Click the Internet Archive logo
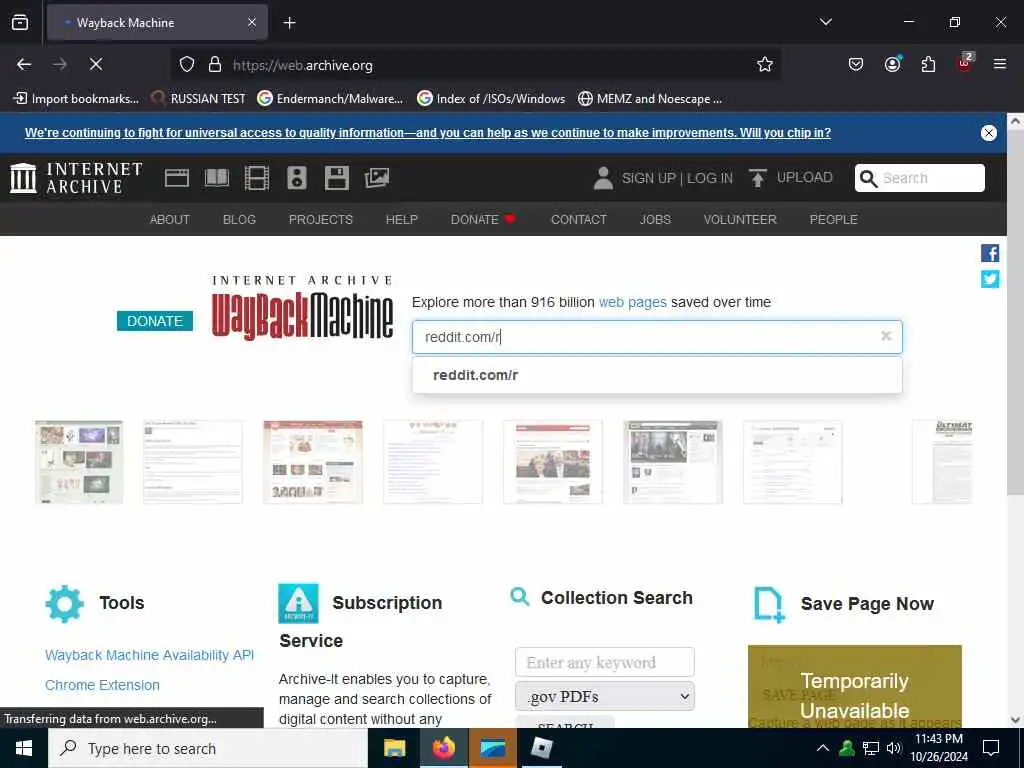Viewport: 1024px width, 768px height. coord(76,178)
